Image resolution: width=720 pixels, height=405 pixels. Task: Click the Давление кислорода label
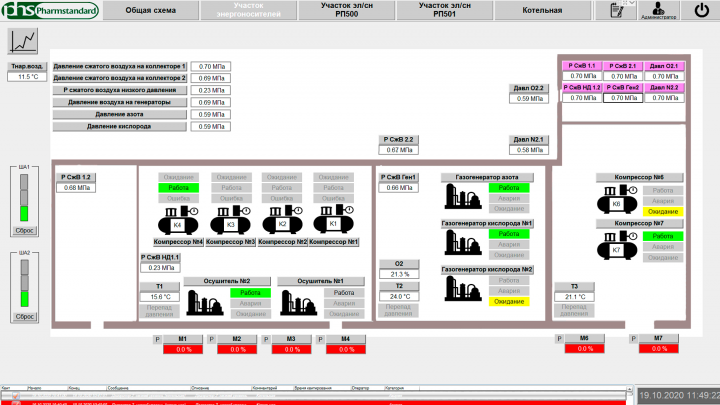pyautogui.click(x=119, y=126)
